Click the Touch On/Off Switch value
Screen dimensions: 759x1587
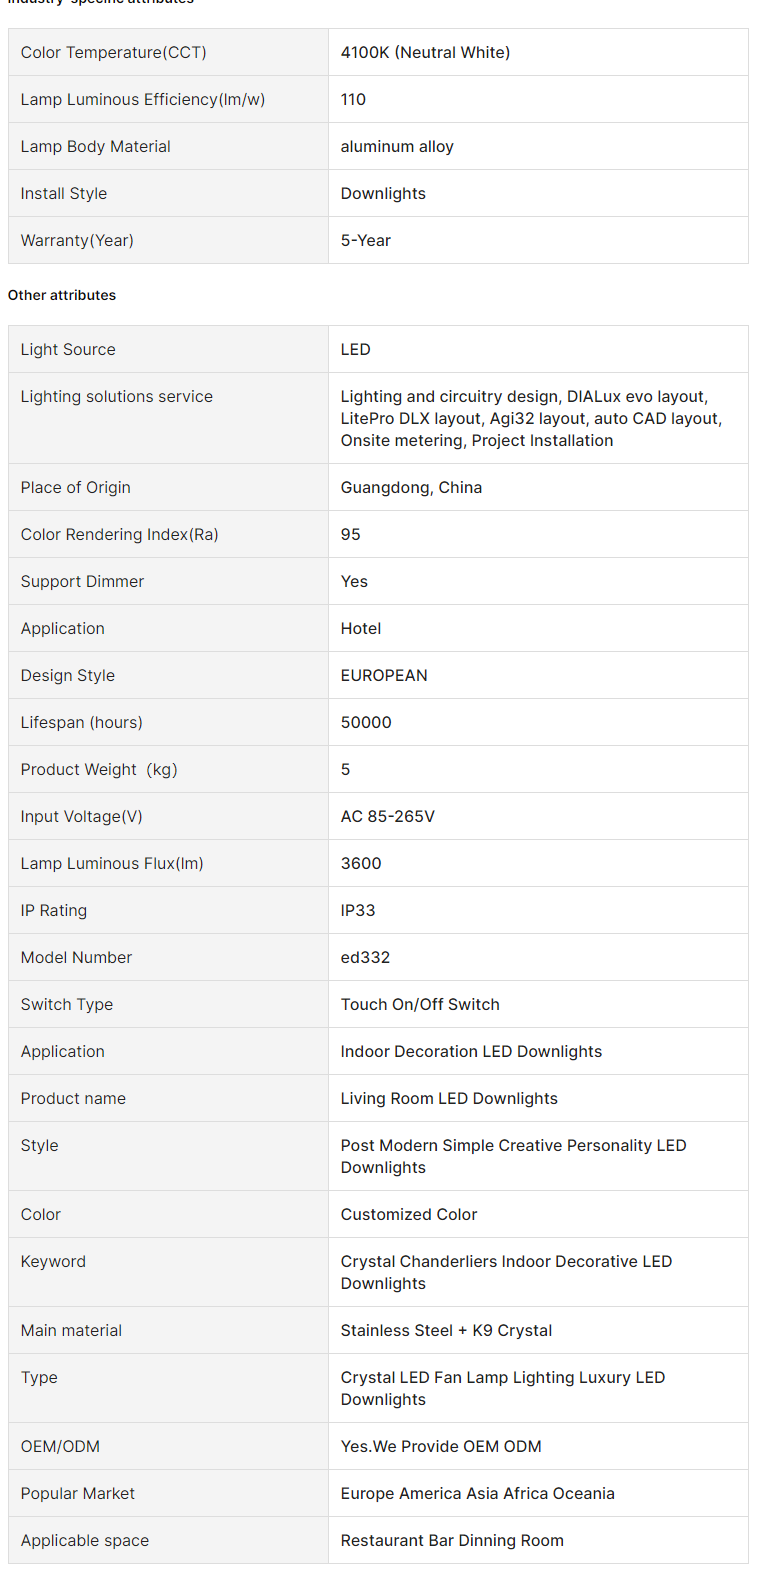point(420,1004)
